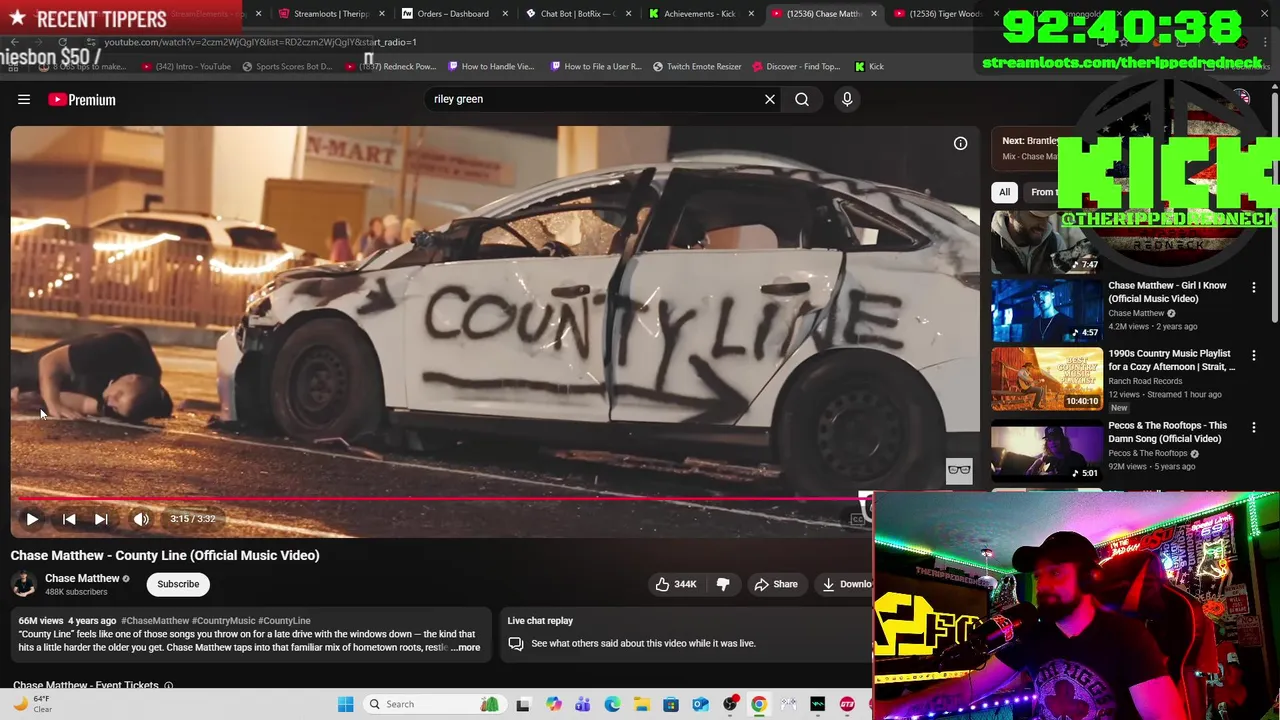The image size is (1280, 720).
Task: Subscribe to Chase Matthew channel
Action: click(178, 584)
